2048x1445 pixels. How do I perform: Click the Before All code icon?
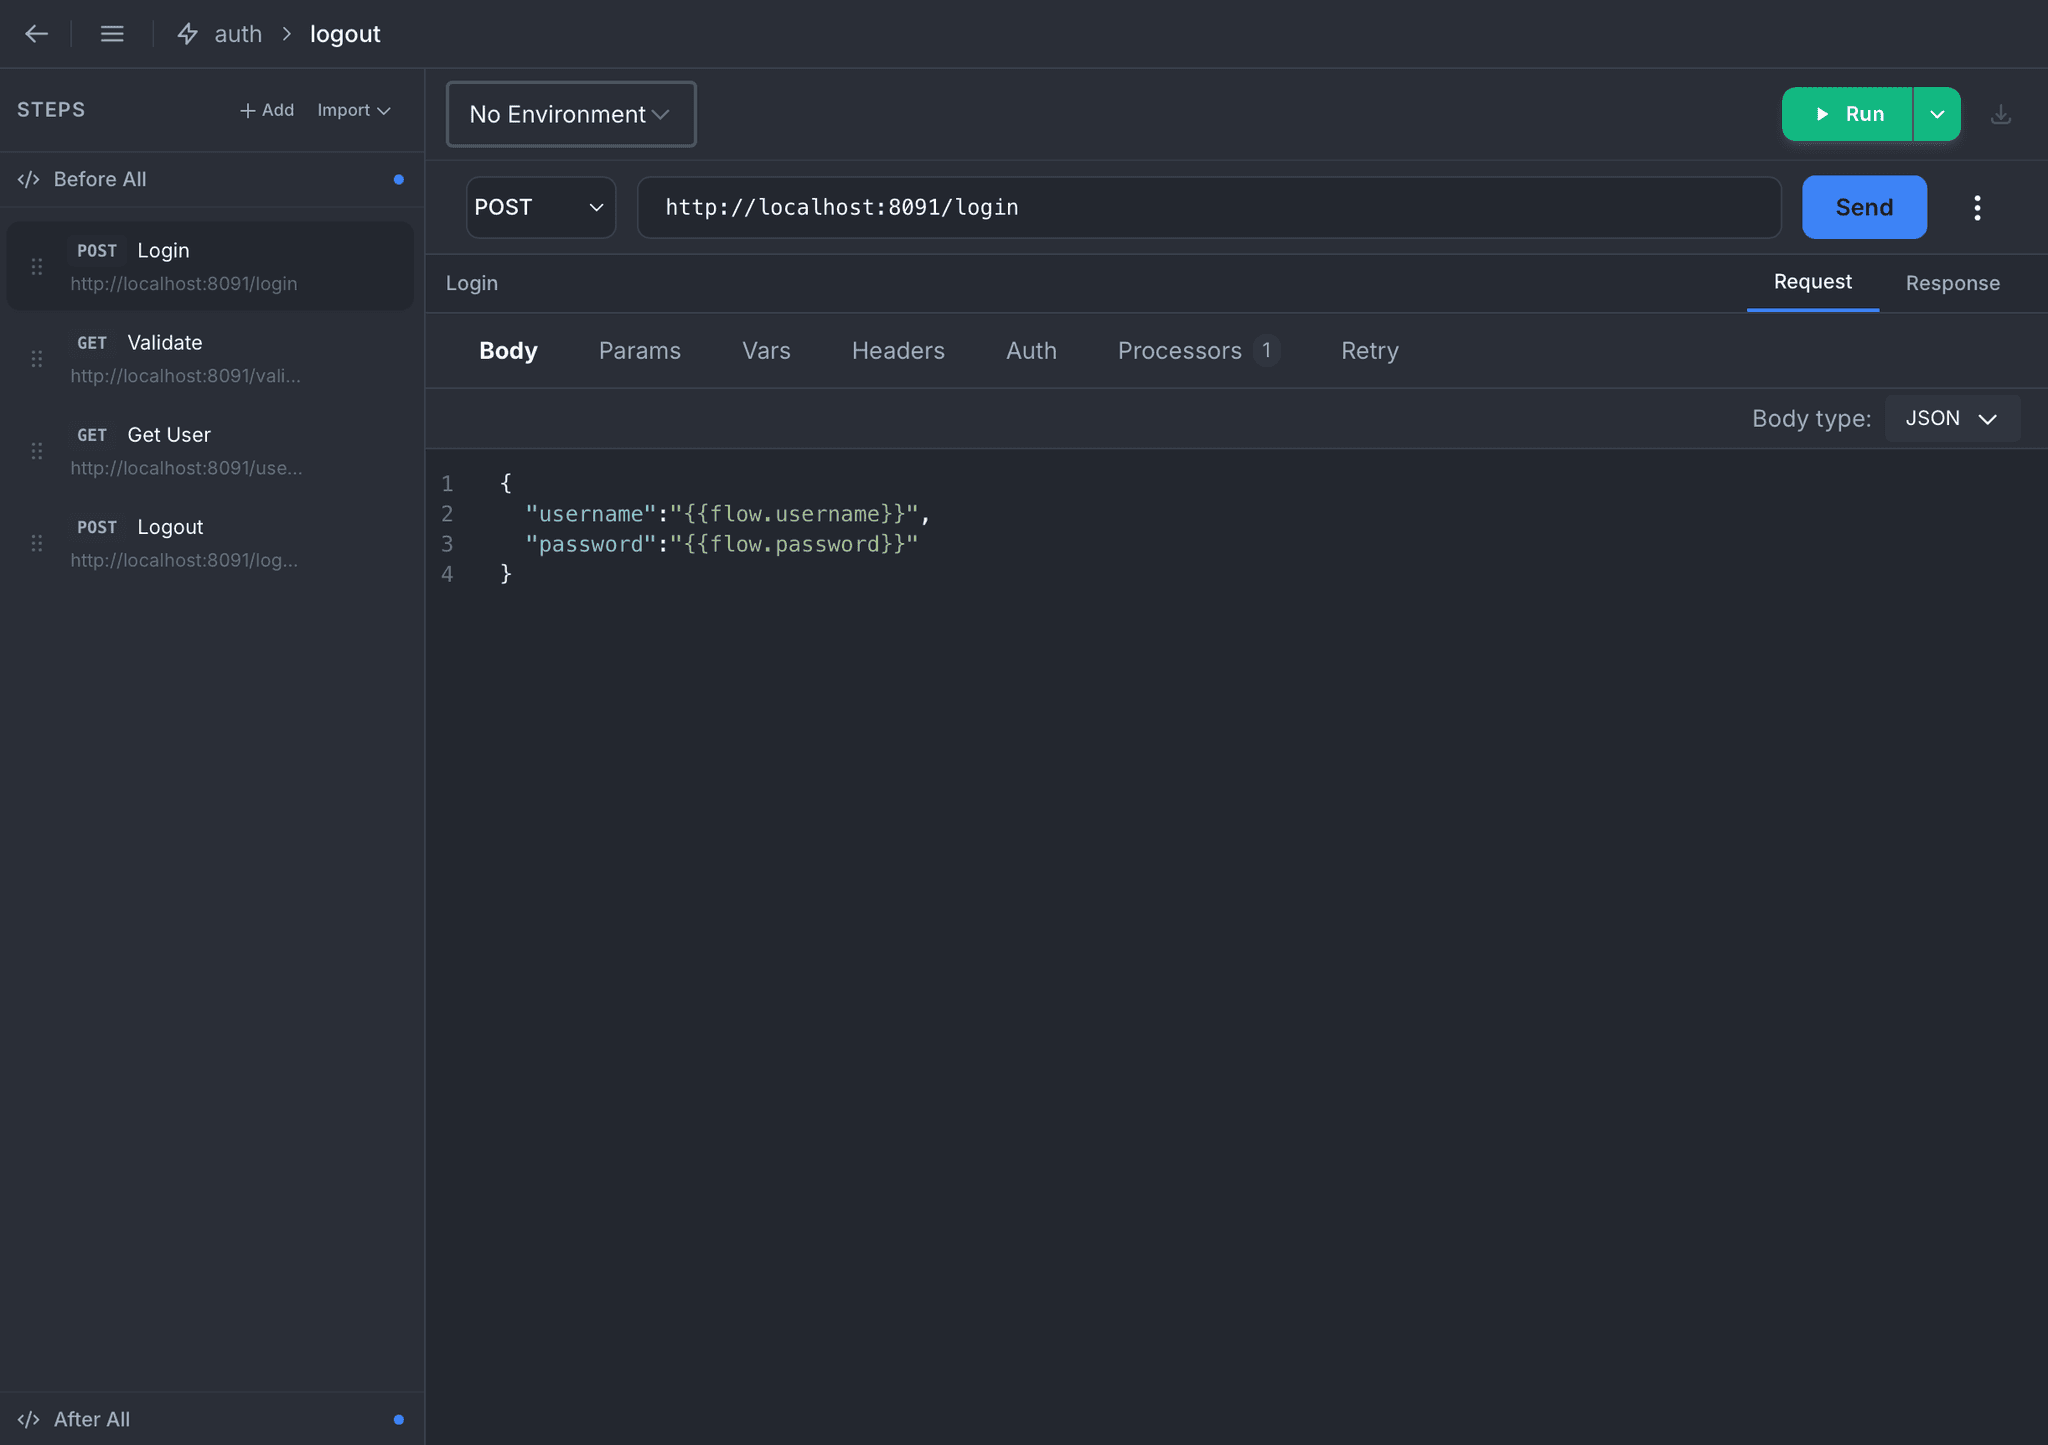click(28, 179)
